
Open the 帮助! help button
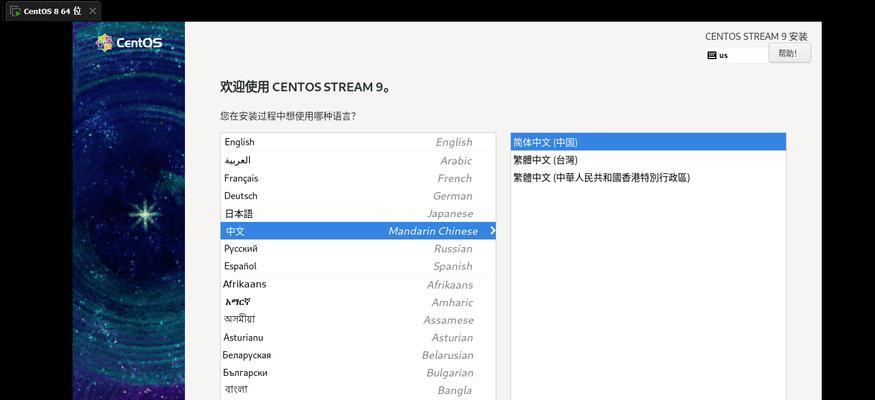click(x=789, y=54)
